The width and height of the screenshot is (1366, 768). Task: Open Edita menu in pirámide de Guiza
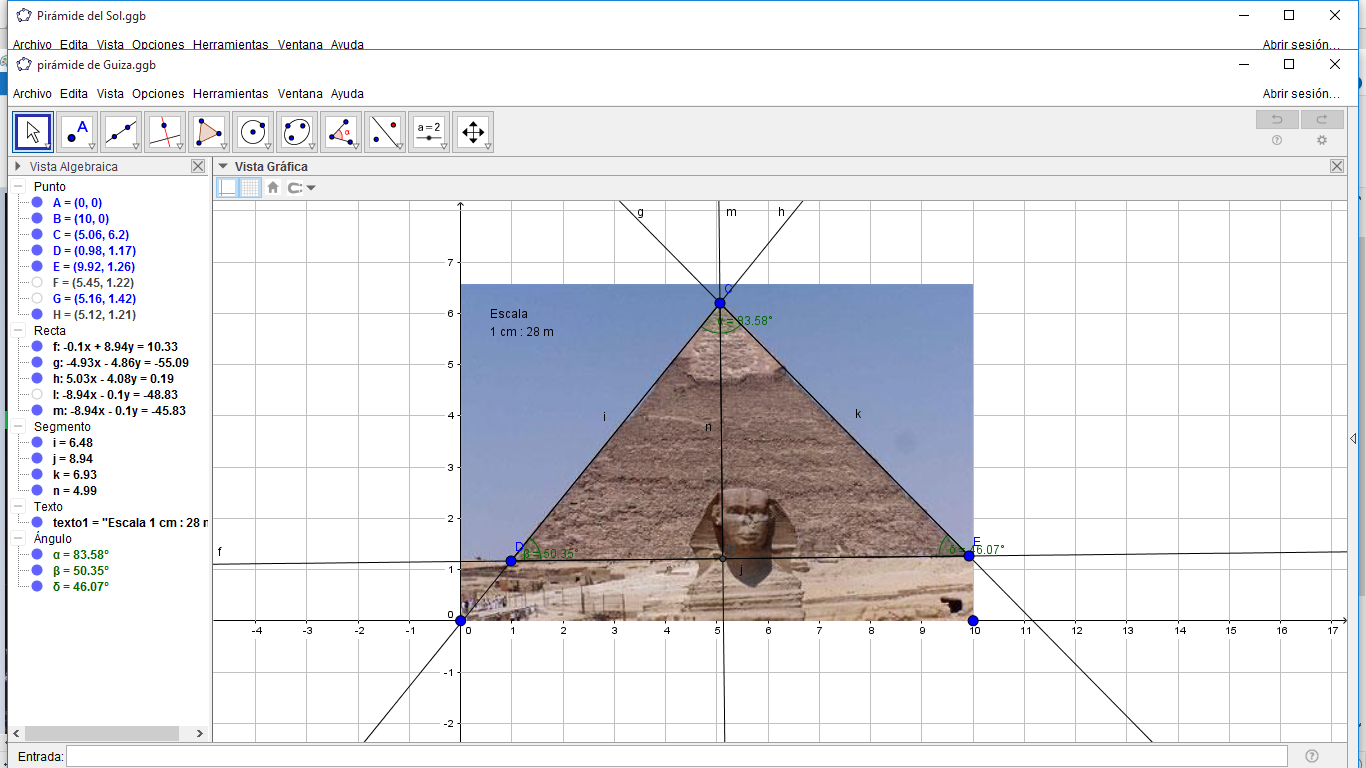[x=74, y=94]
